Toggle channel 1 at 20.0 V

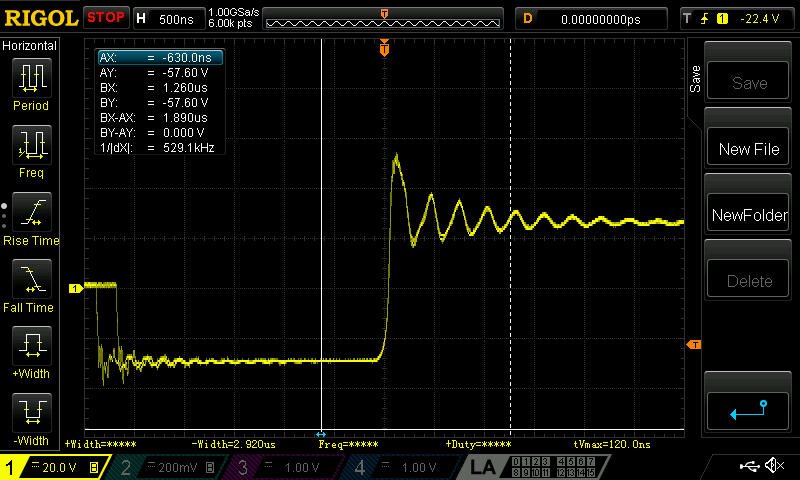54,467
